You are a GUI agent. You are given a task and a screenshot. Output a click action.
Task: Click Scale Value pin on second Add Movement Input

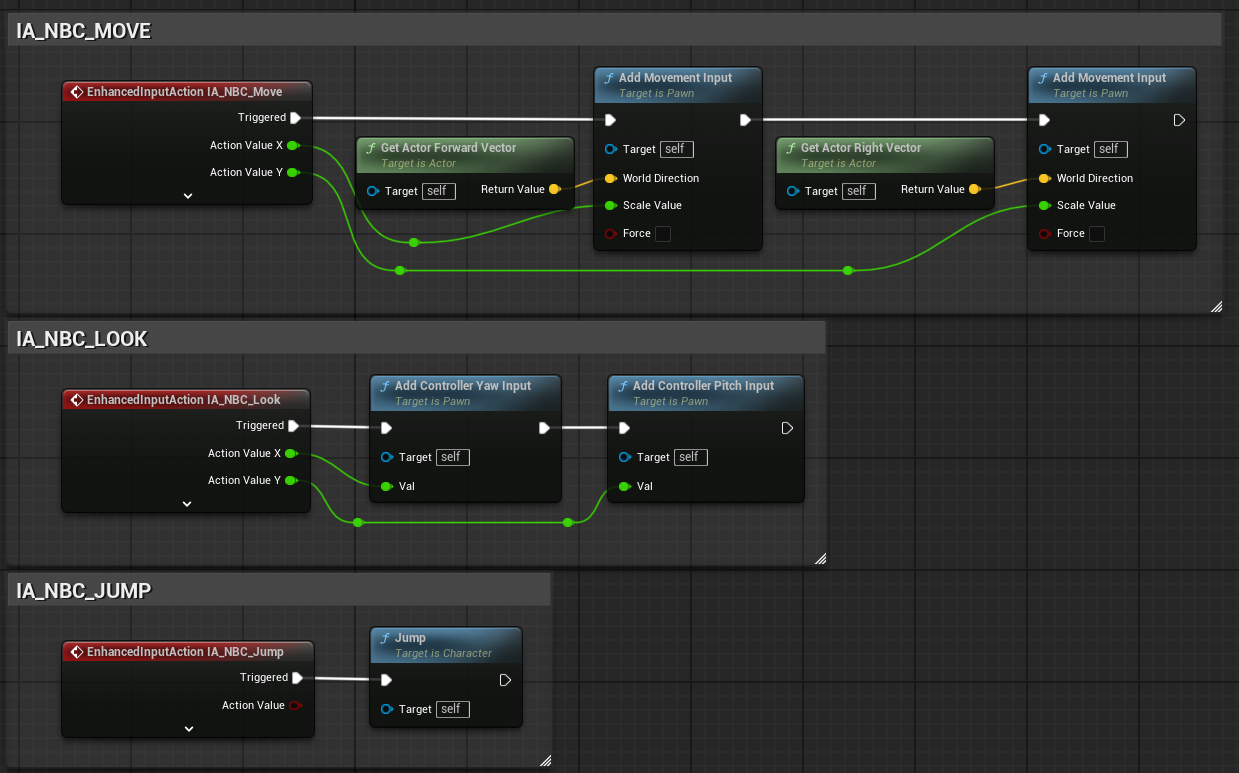[1044, 205]
